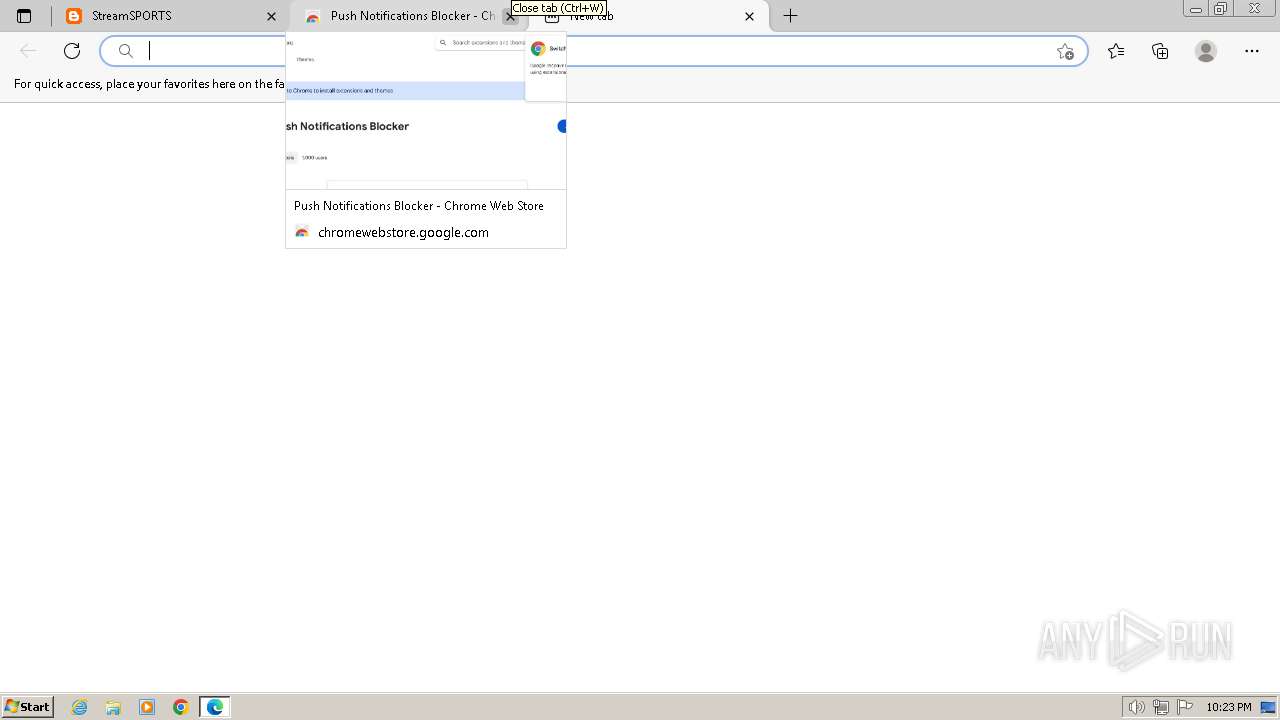Click chromewebstore.google.com in tab preview
The height and width of the screenshot is (720, 1280).
(x=403, y=232)
